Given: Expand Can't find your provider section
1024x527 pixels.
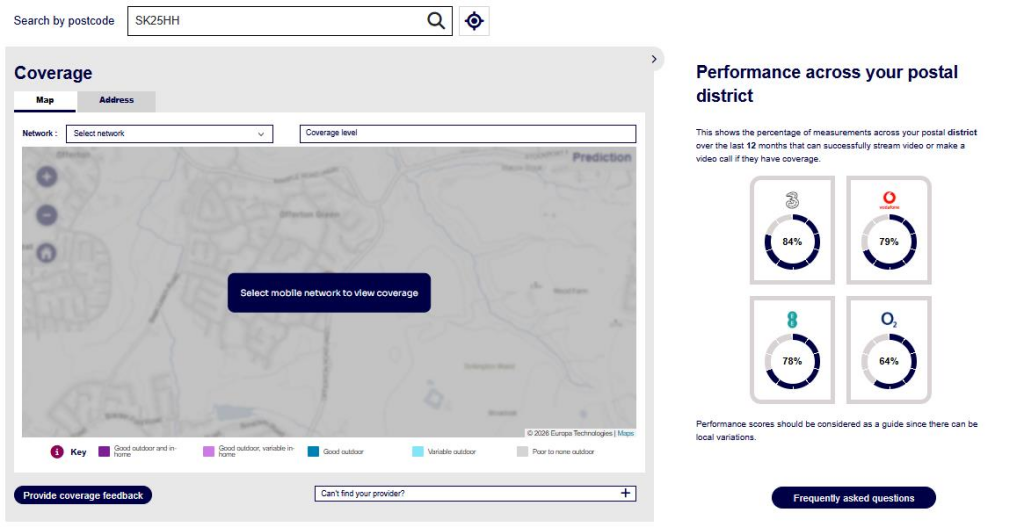Looking at the screenshot, I should pyautogui.click(x=475, y=494).
